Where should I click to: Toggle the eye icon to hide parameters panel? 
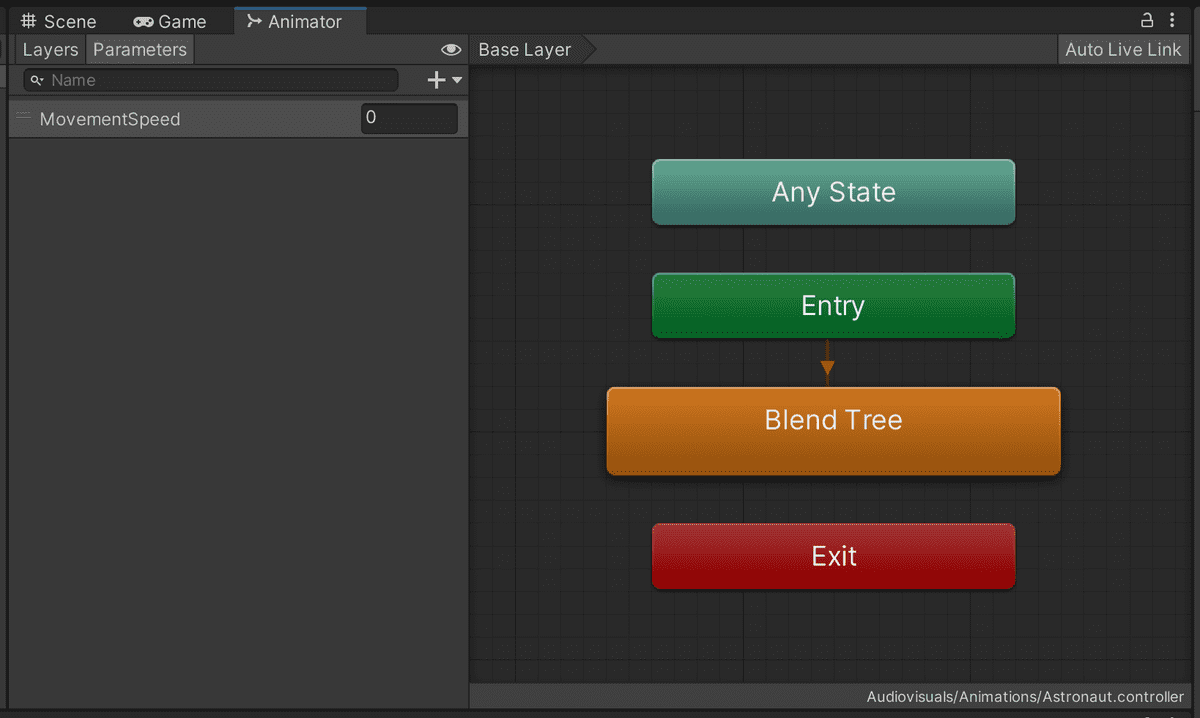(x=451, y=50)
